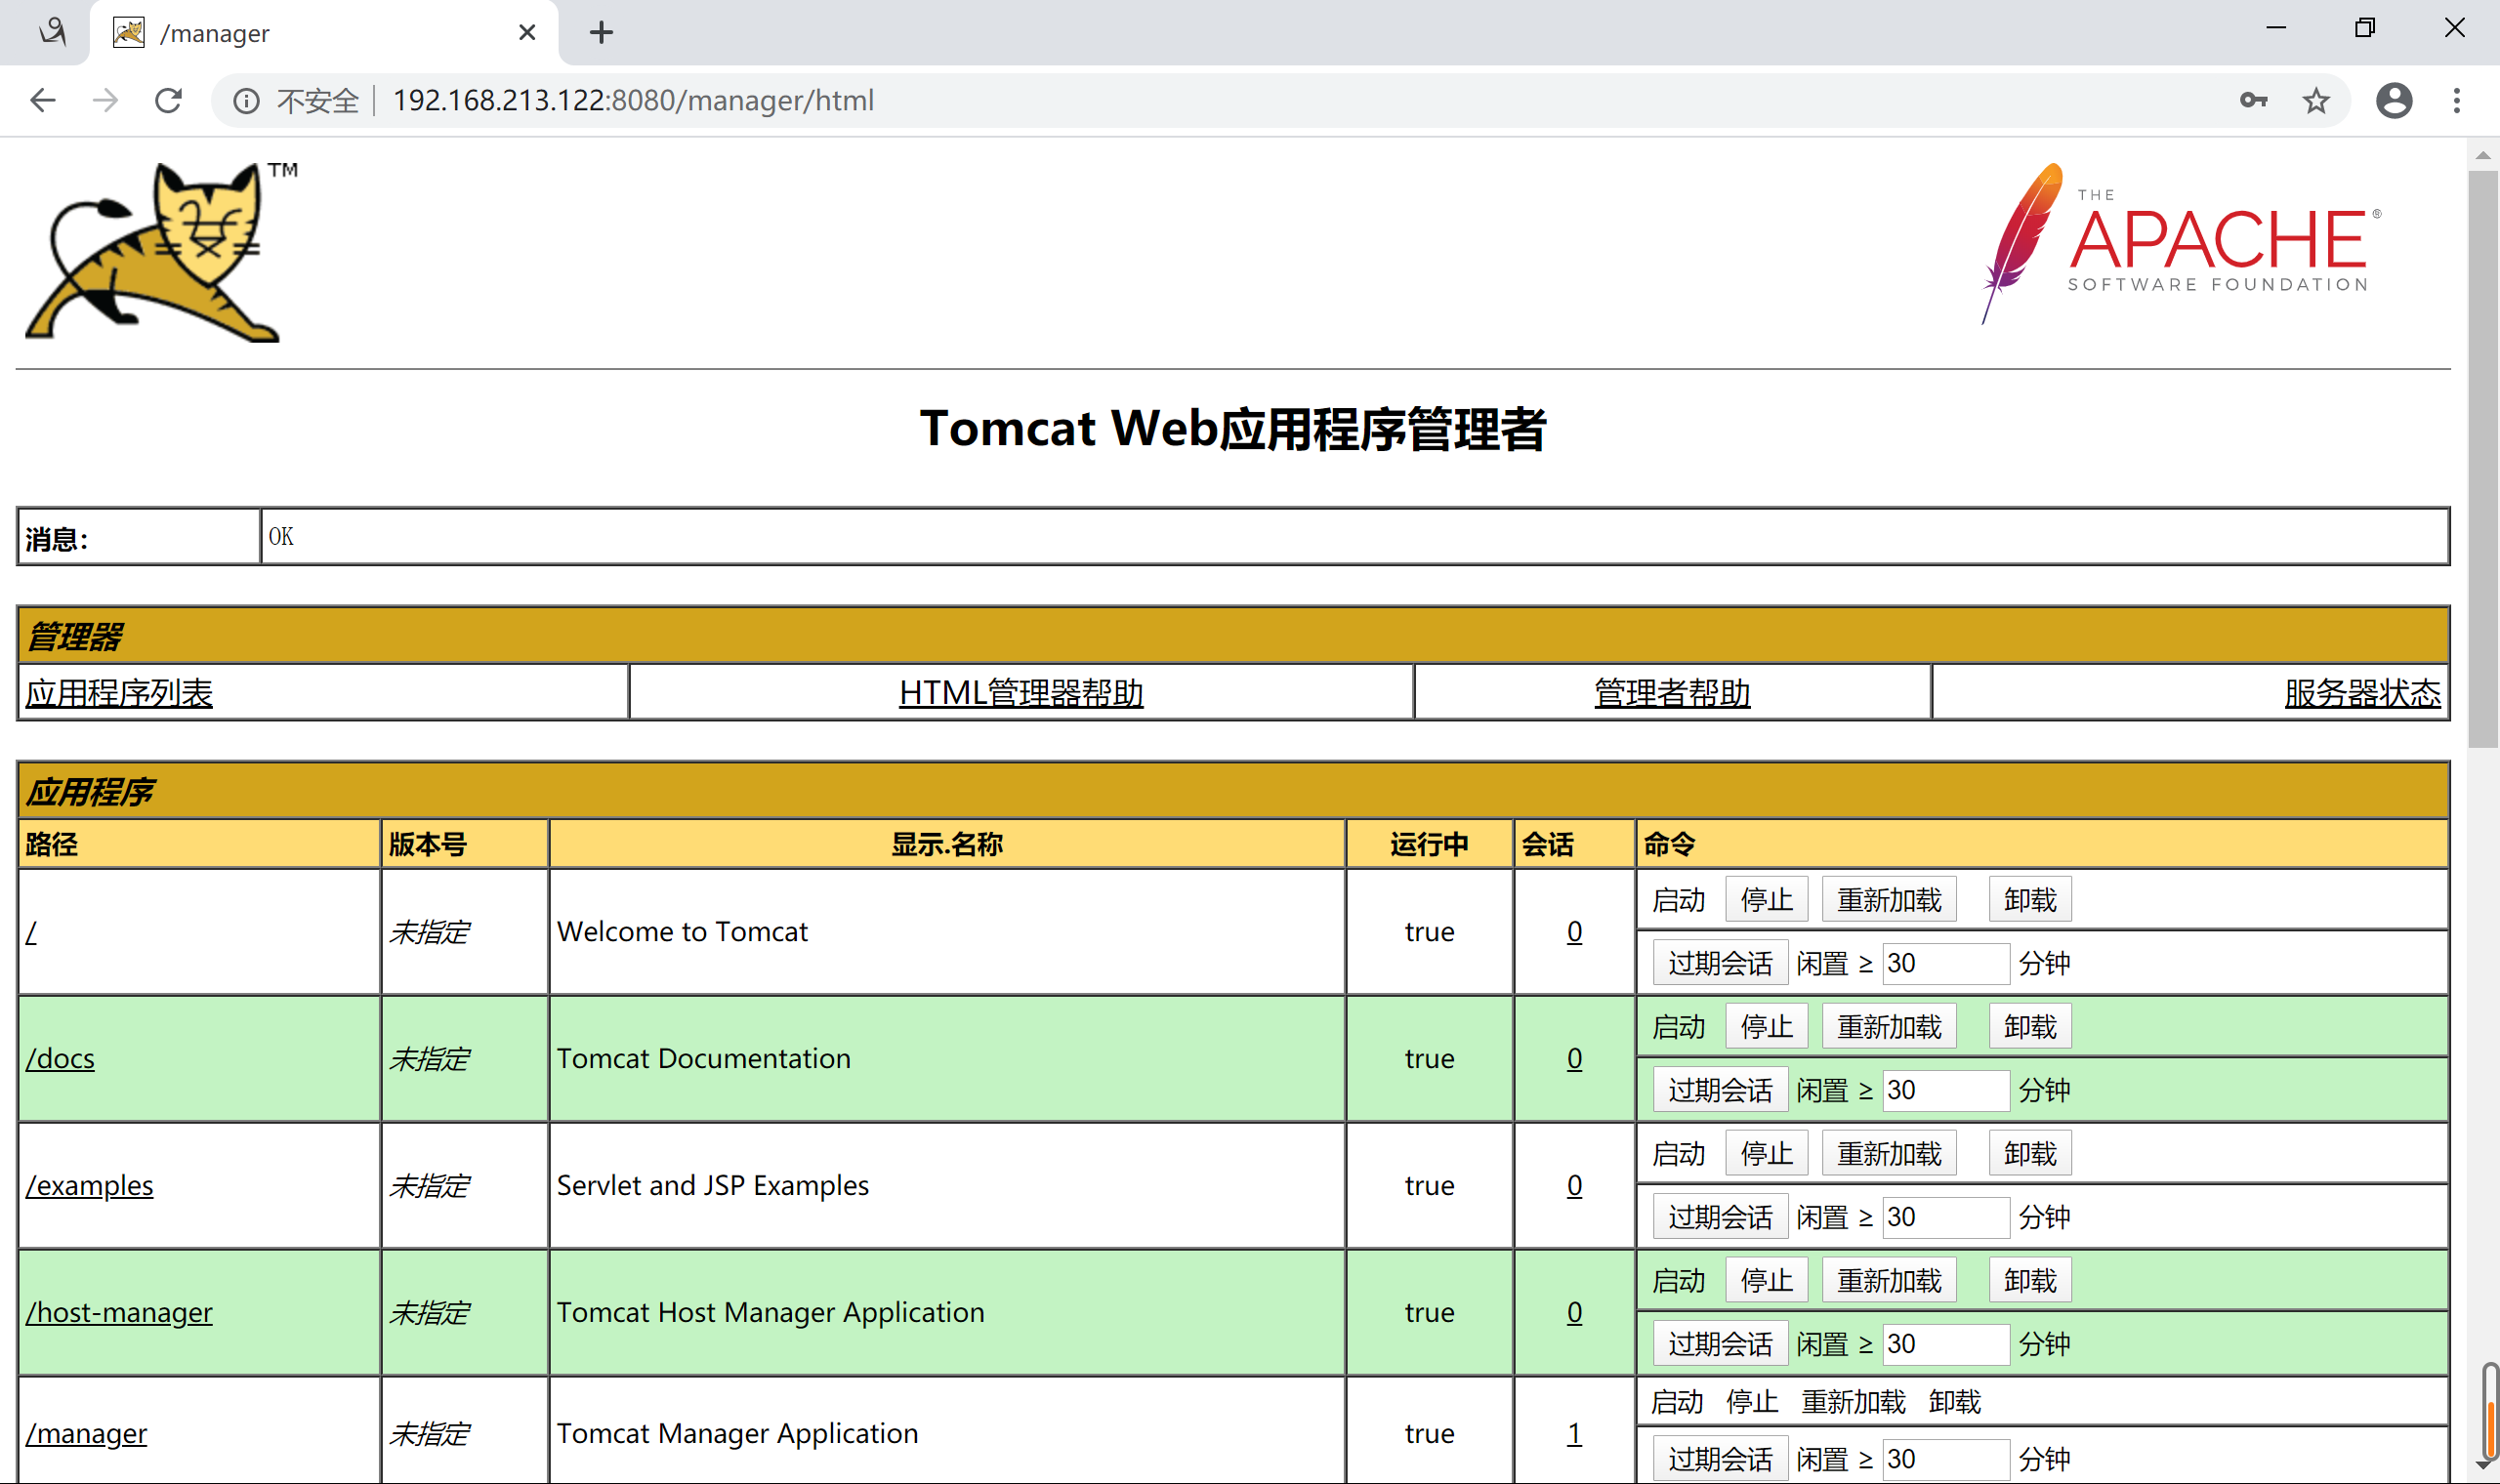Open site info next to 不安全

click(x=246, y=101)
